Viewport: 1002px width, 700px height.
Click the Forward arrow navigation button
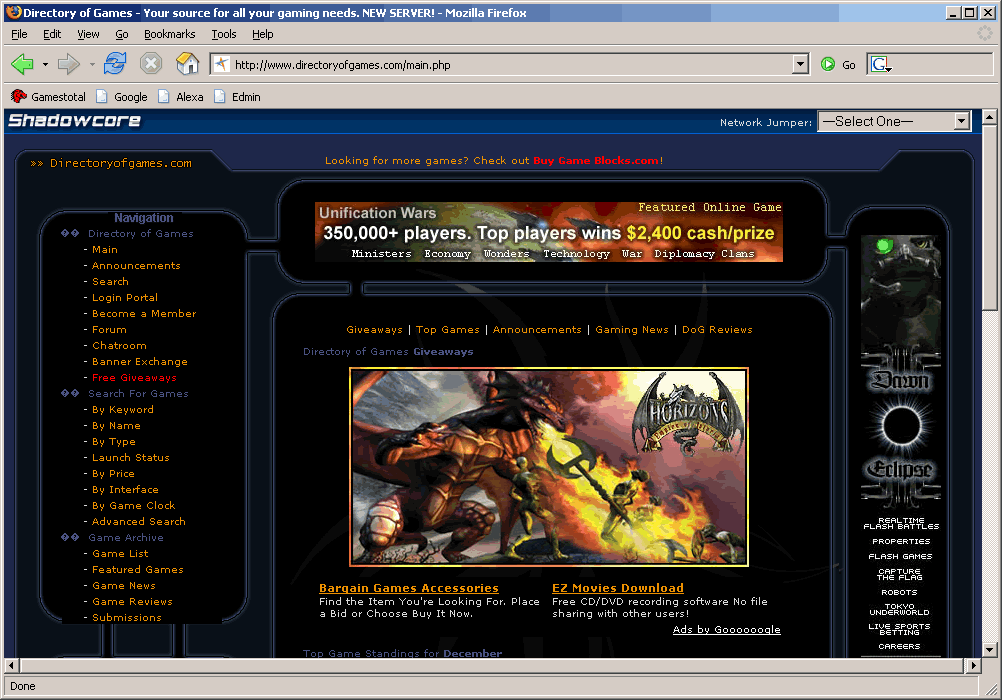68,64
